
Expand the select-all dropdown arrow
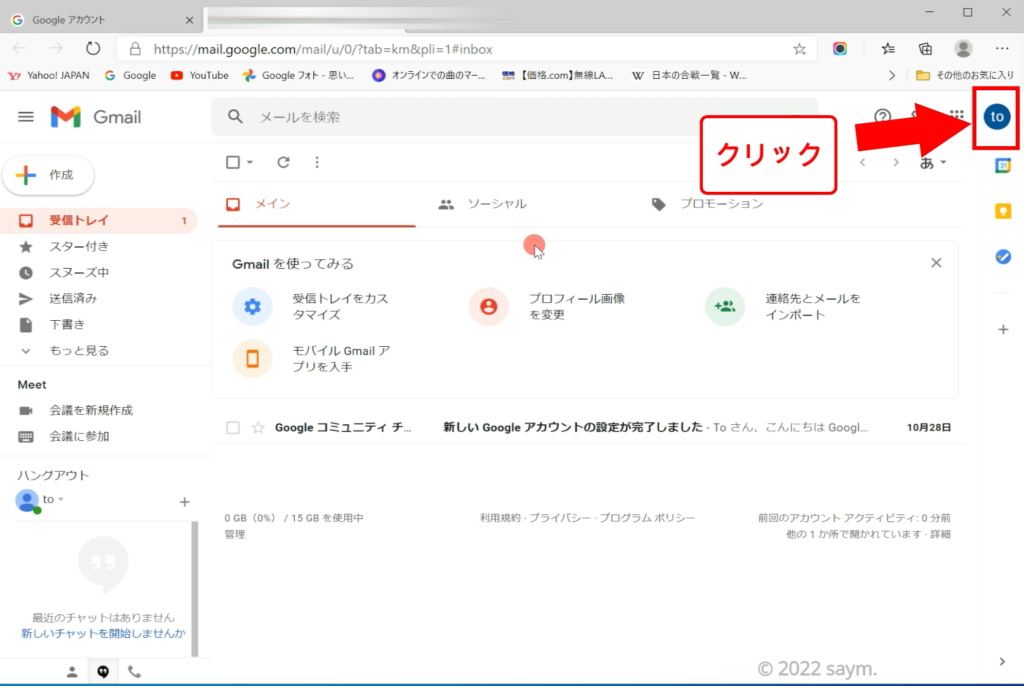(250, 162)
